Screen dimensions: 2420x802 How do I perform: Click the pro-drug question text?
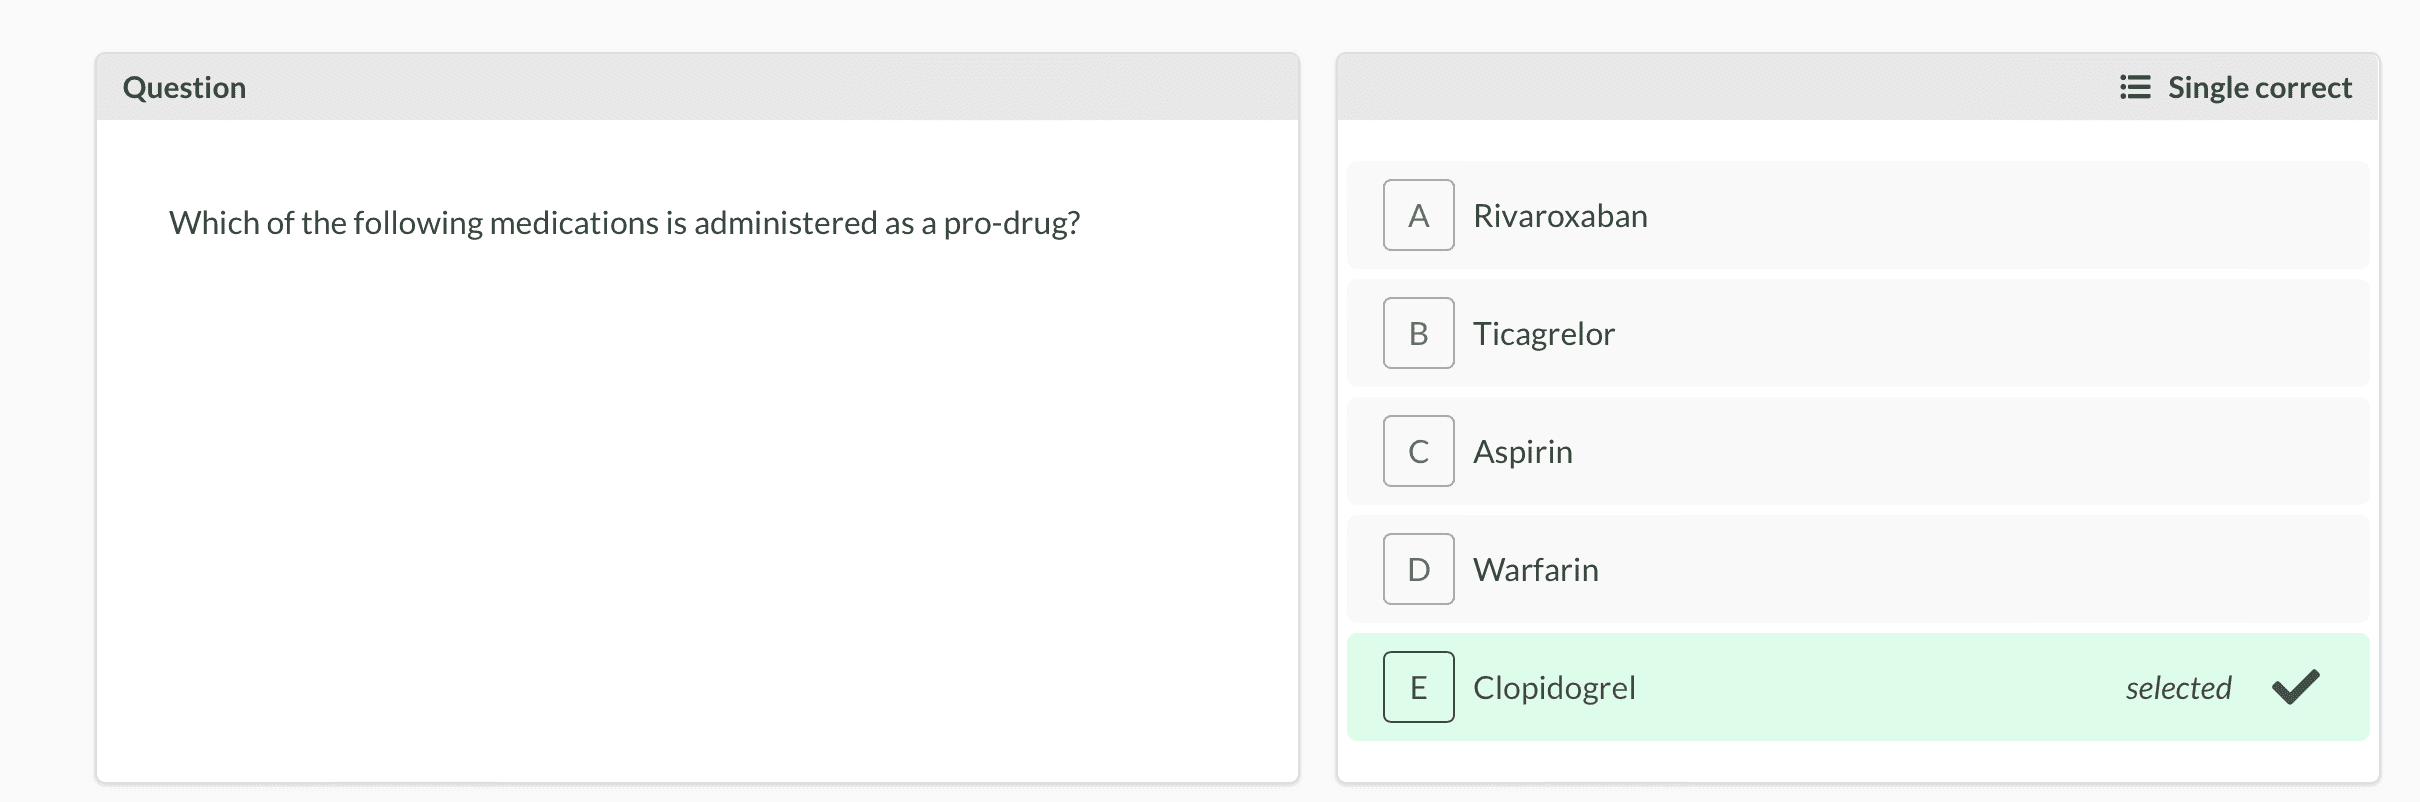tap(624, 222)
